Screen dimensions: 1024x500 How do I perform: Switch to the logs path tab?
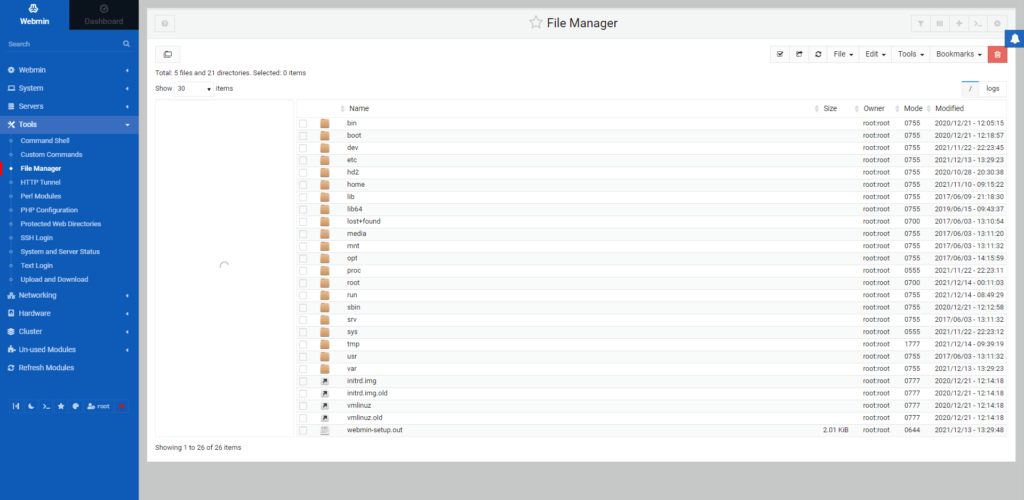coord(993,89)
